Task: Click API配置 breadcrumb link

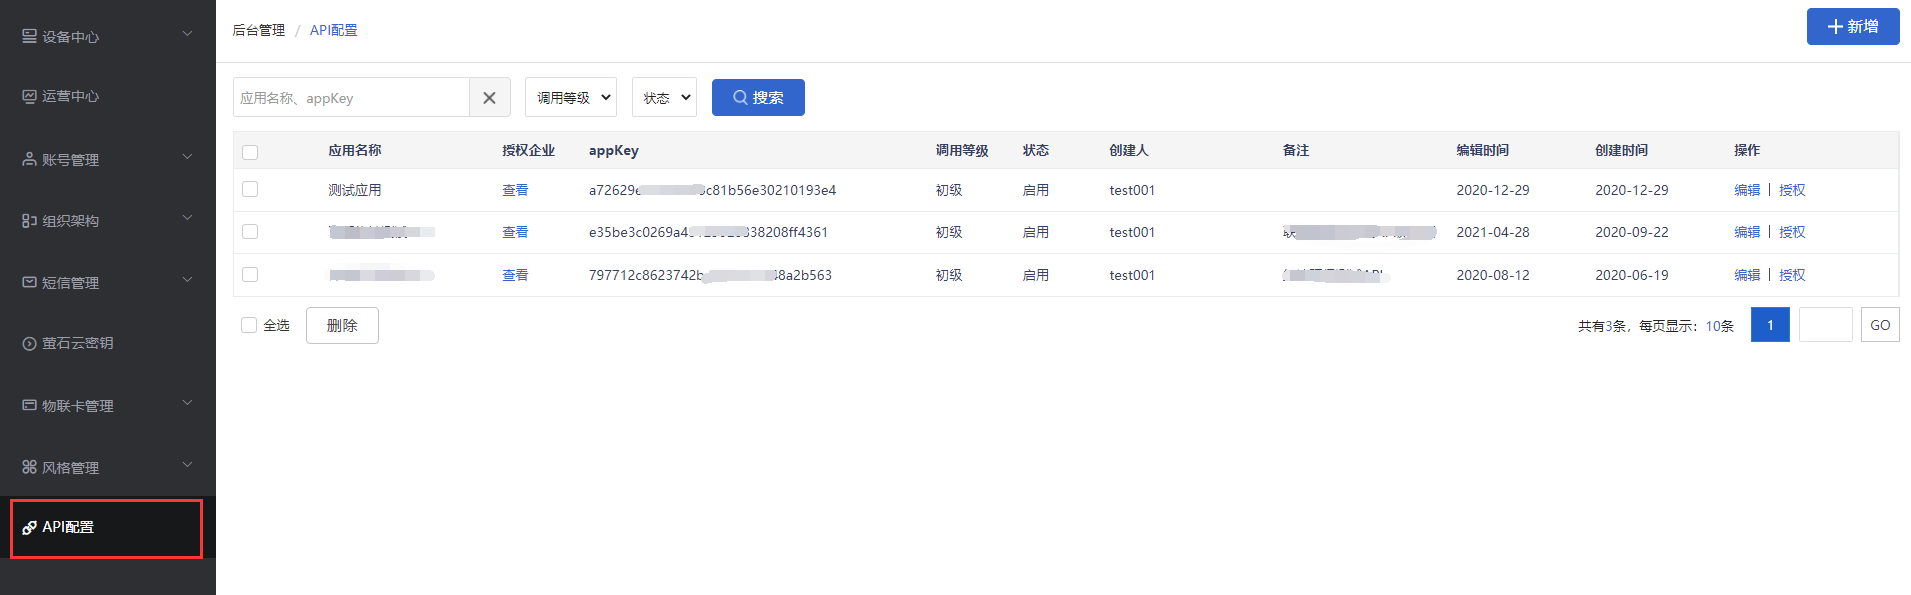Action: coord(334,30)
